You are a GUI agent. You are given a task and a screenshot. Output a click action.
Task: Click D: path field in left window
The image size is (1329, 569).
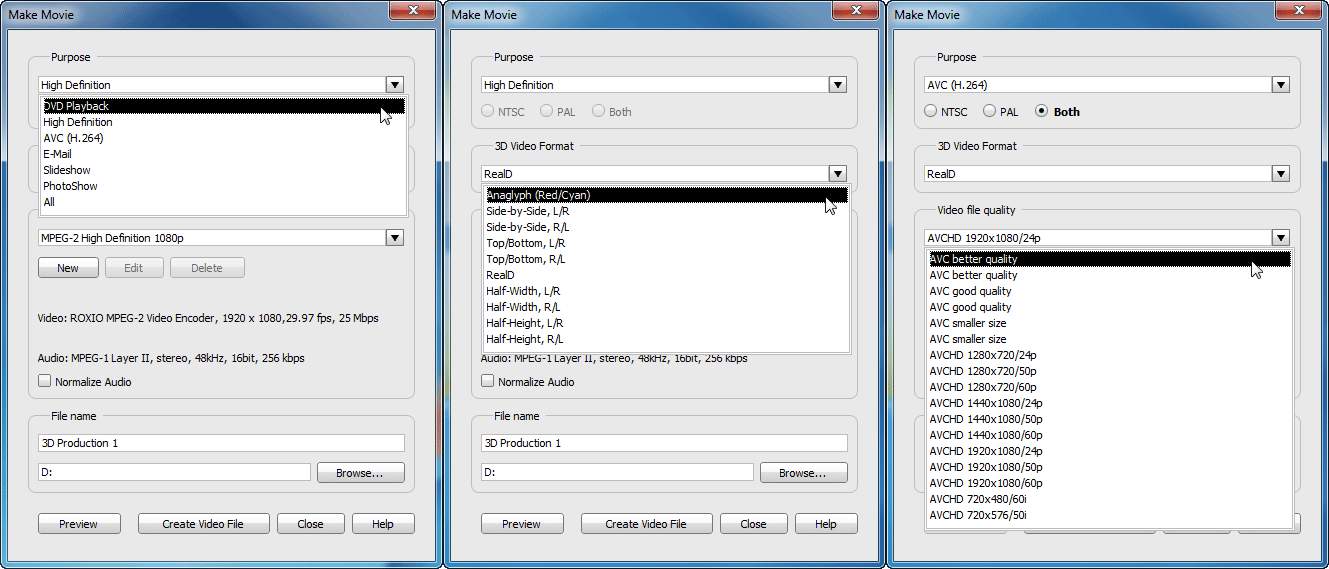click(174, 472)
